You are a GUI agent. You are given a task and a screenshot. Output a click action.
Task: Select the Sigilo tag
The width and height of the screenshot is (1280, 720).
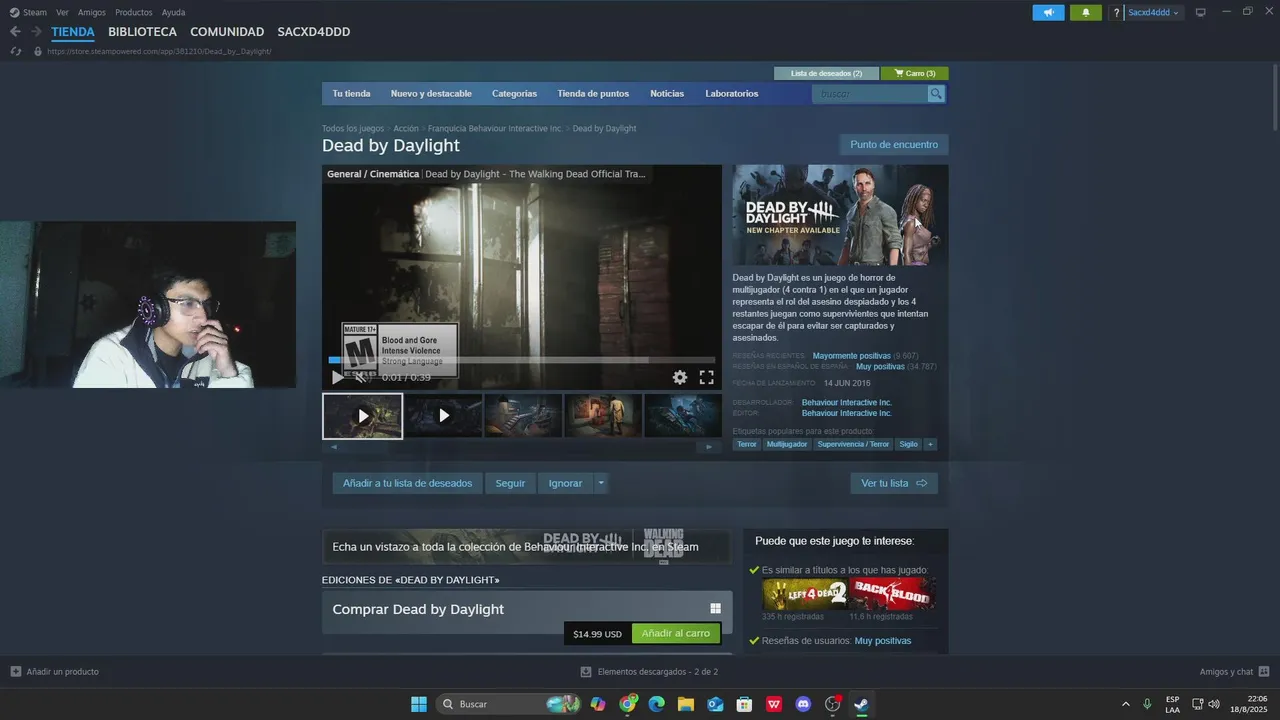pyautogui.click(x=908, y=444)
